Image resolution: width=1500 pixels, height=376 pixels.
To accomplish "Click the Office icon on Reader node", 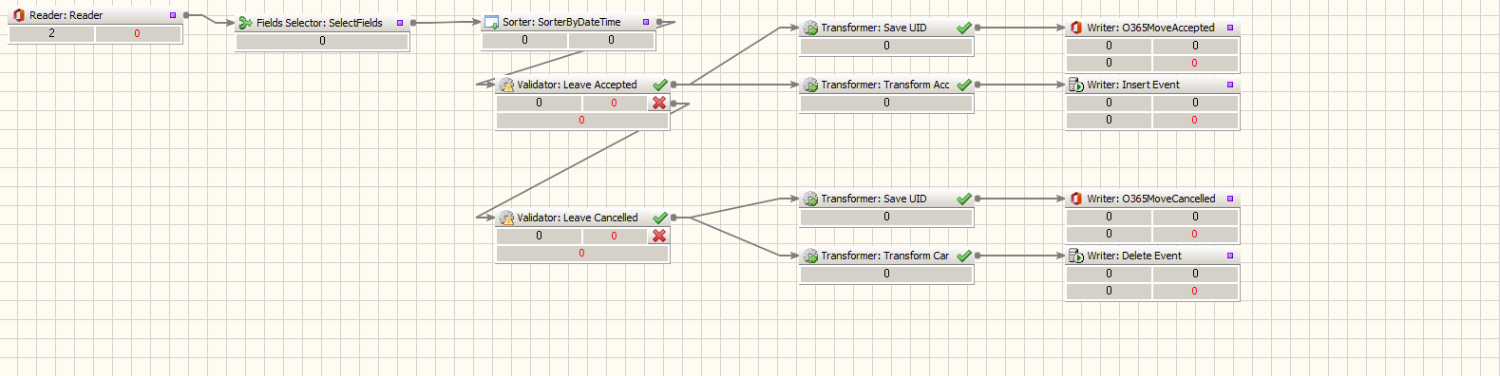I will coord(18,15).
